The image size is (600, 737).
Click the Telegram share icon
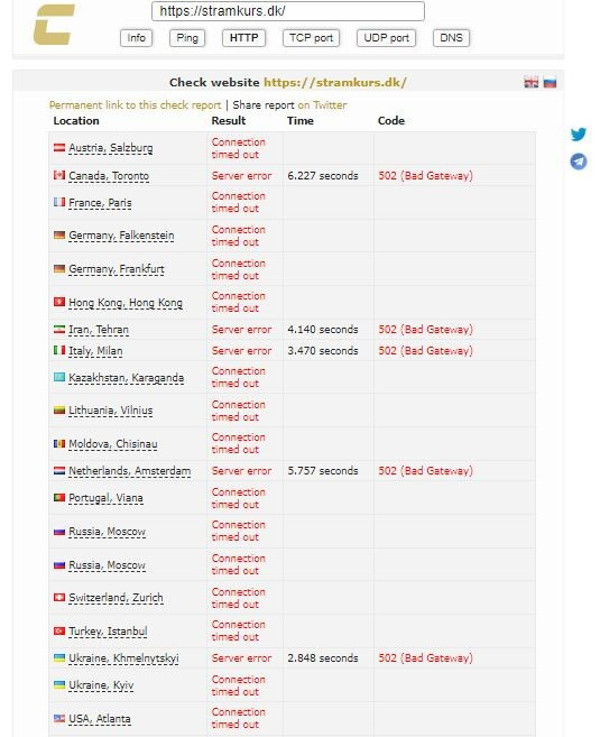coord(578,161)
